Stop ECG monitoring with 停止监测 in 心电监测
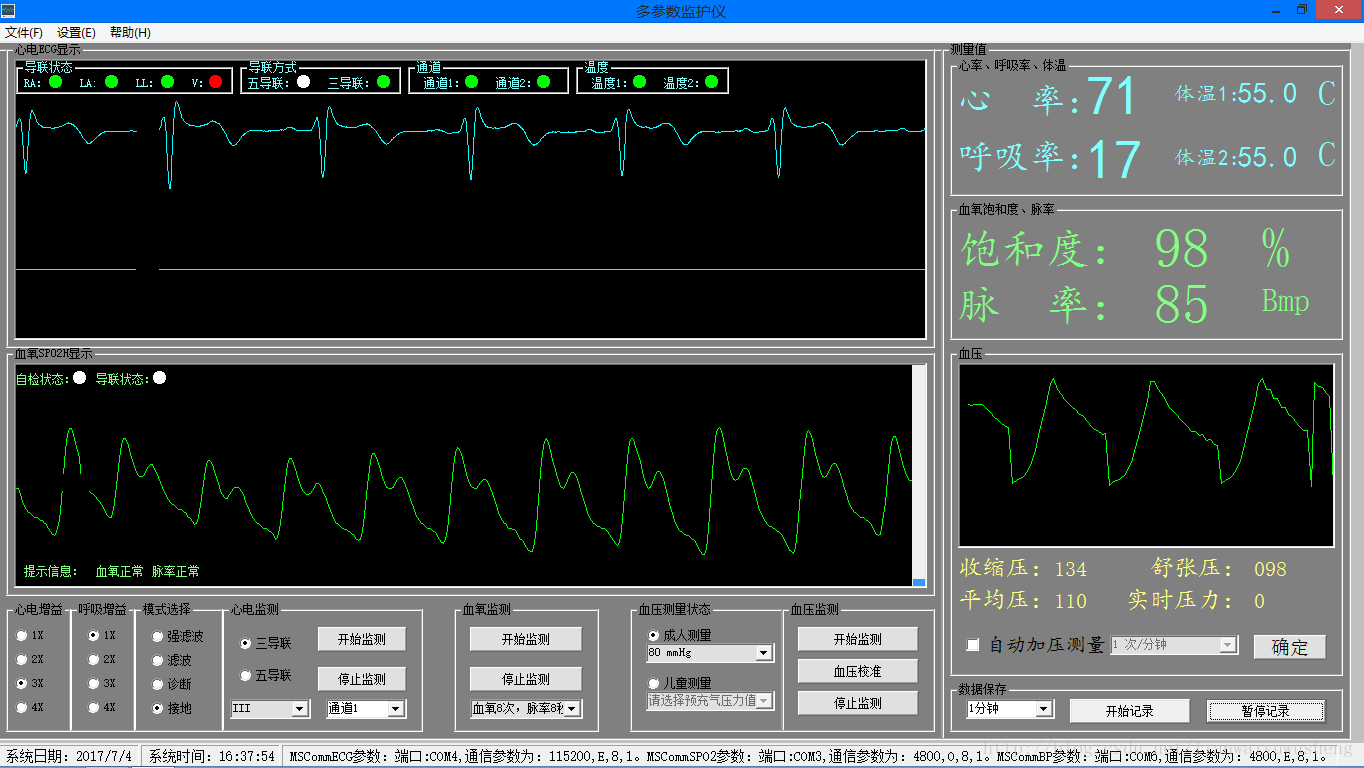1364x768 pixels. click(362, 679)
